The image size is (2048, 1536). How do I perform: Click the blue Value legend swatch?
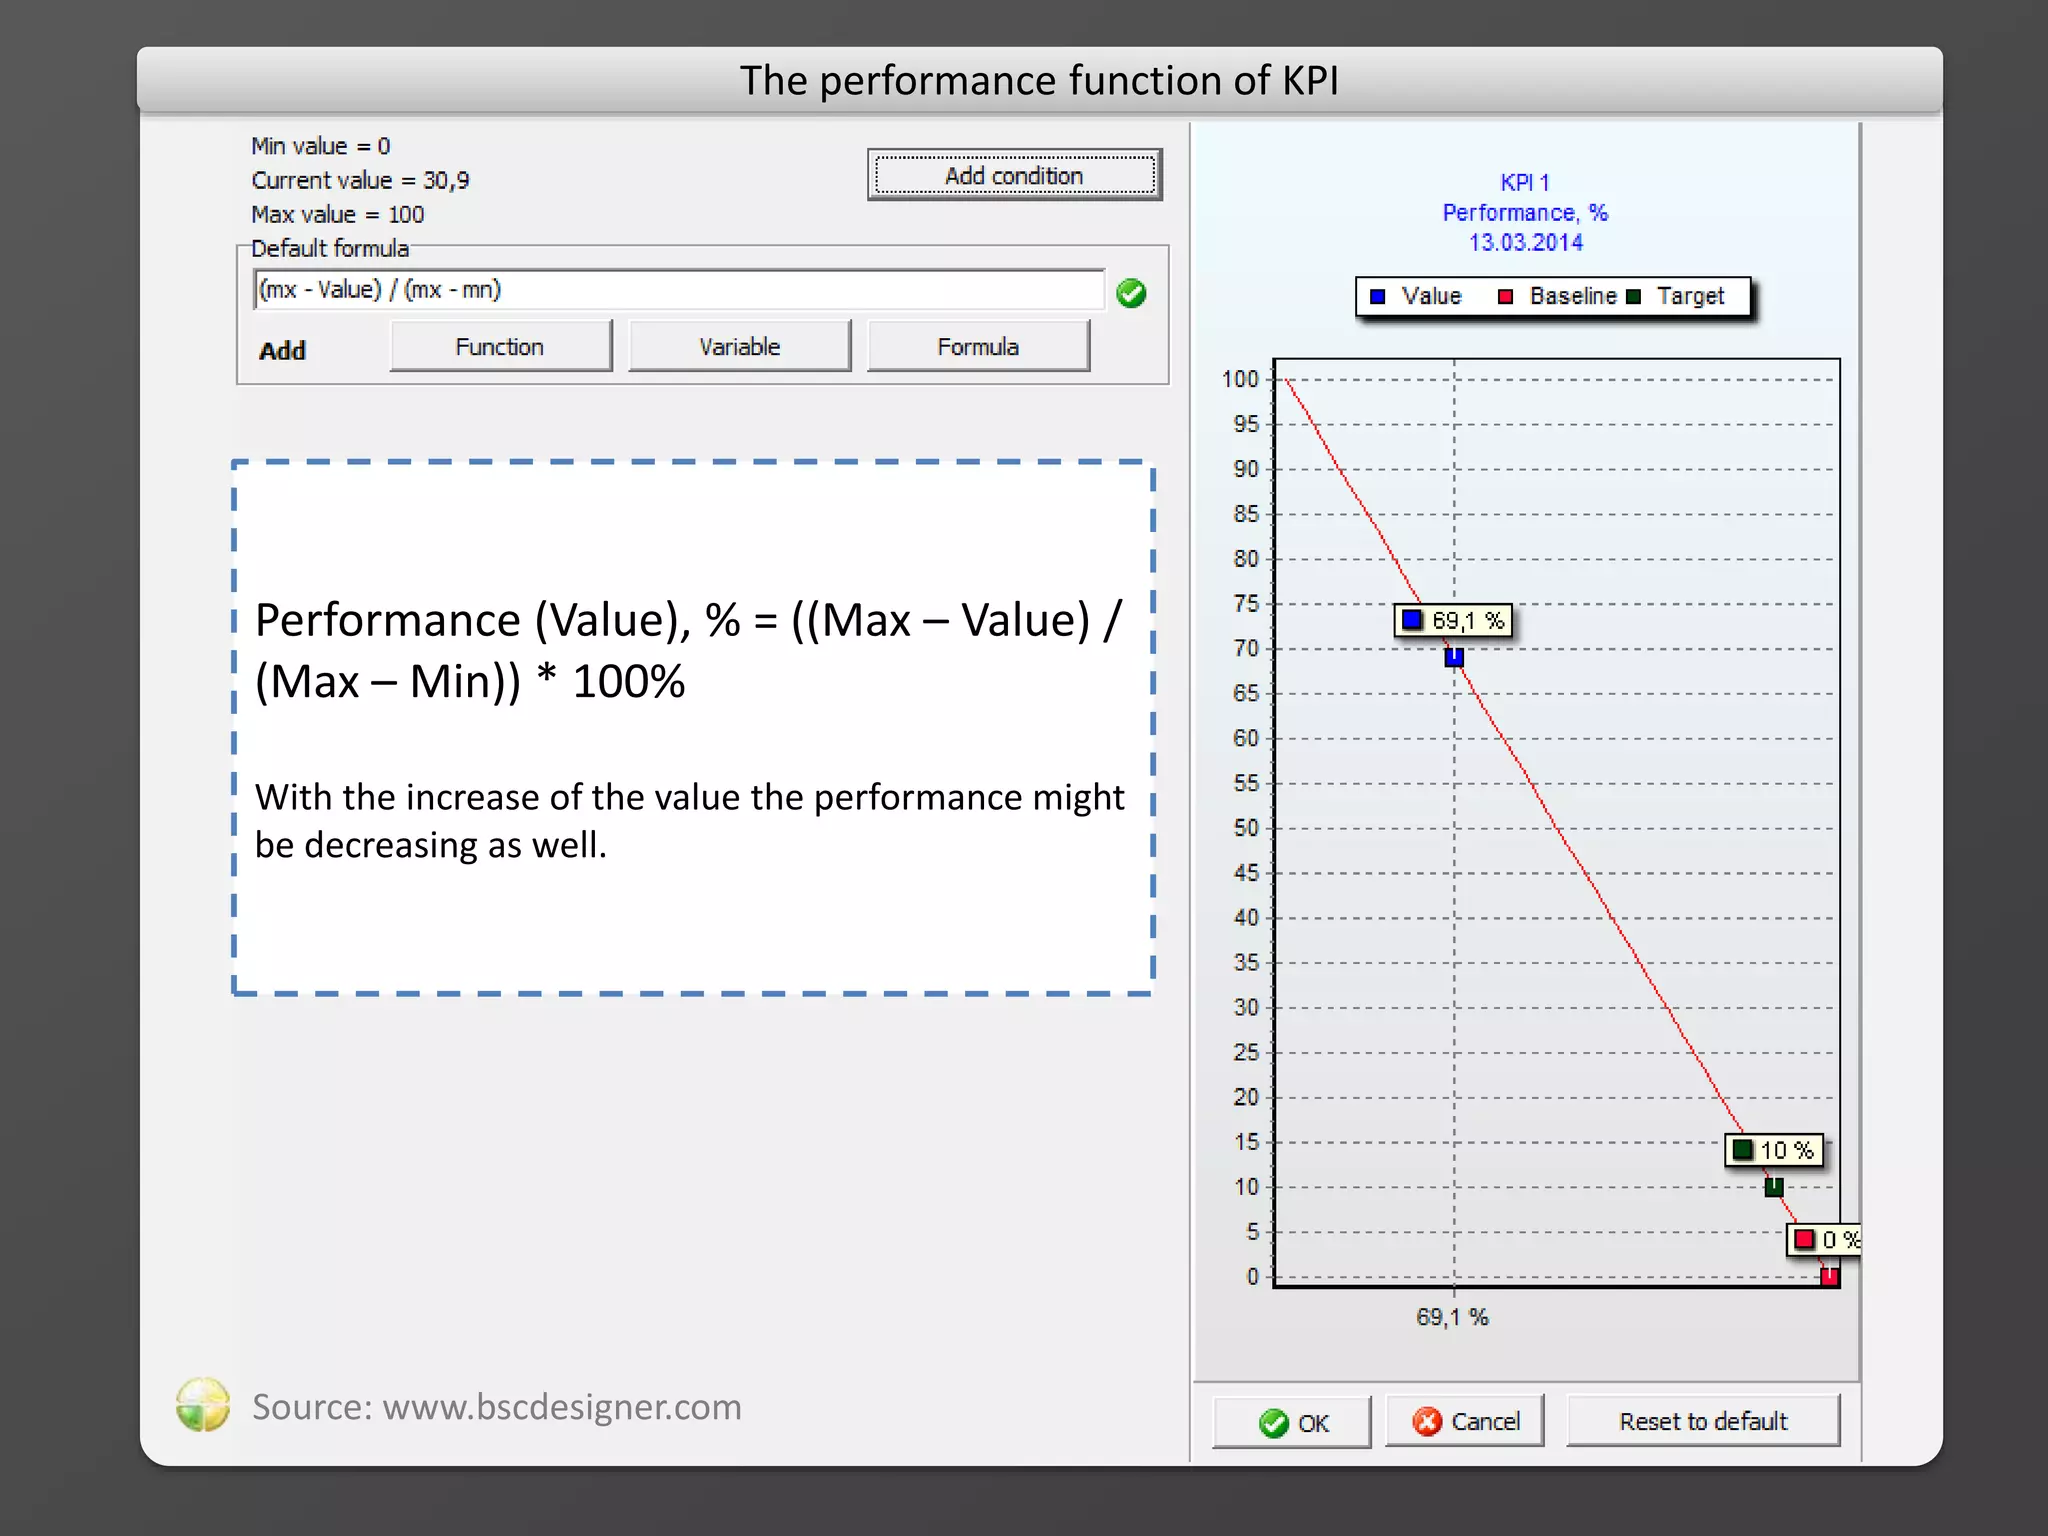1378,297
